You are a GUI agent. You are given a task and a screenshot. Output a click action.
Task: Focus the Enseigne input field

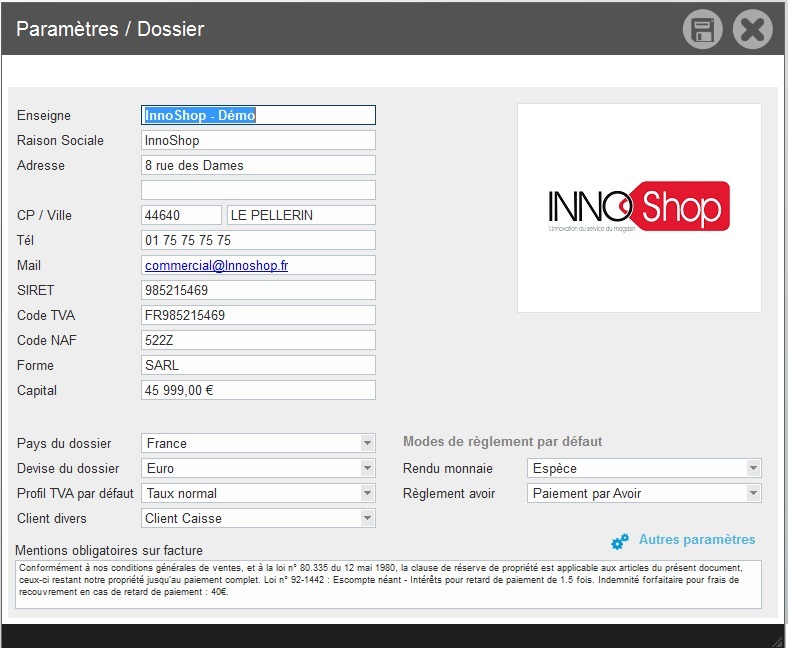point(258,115)
